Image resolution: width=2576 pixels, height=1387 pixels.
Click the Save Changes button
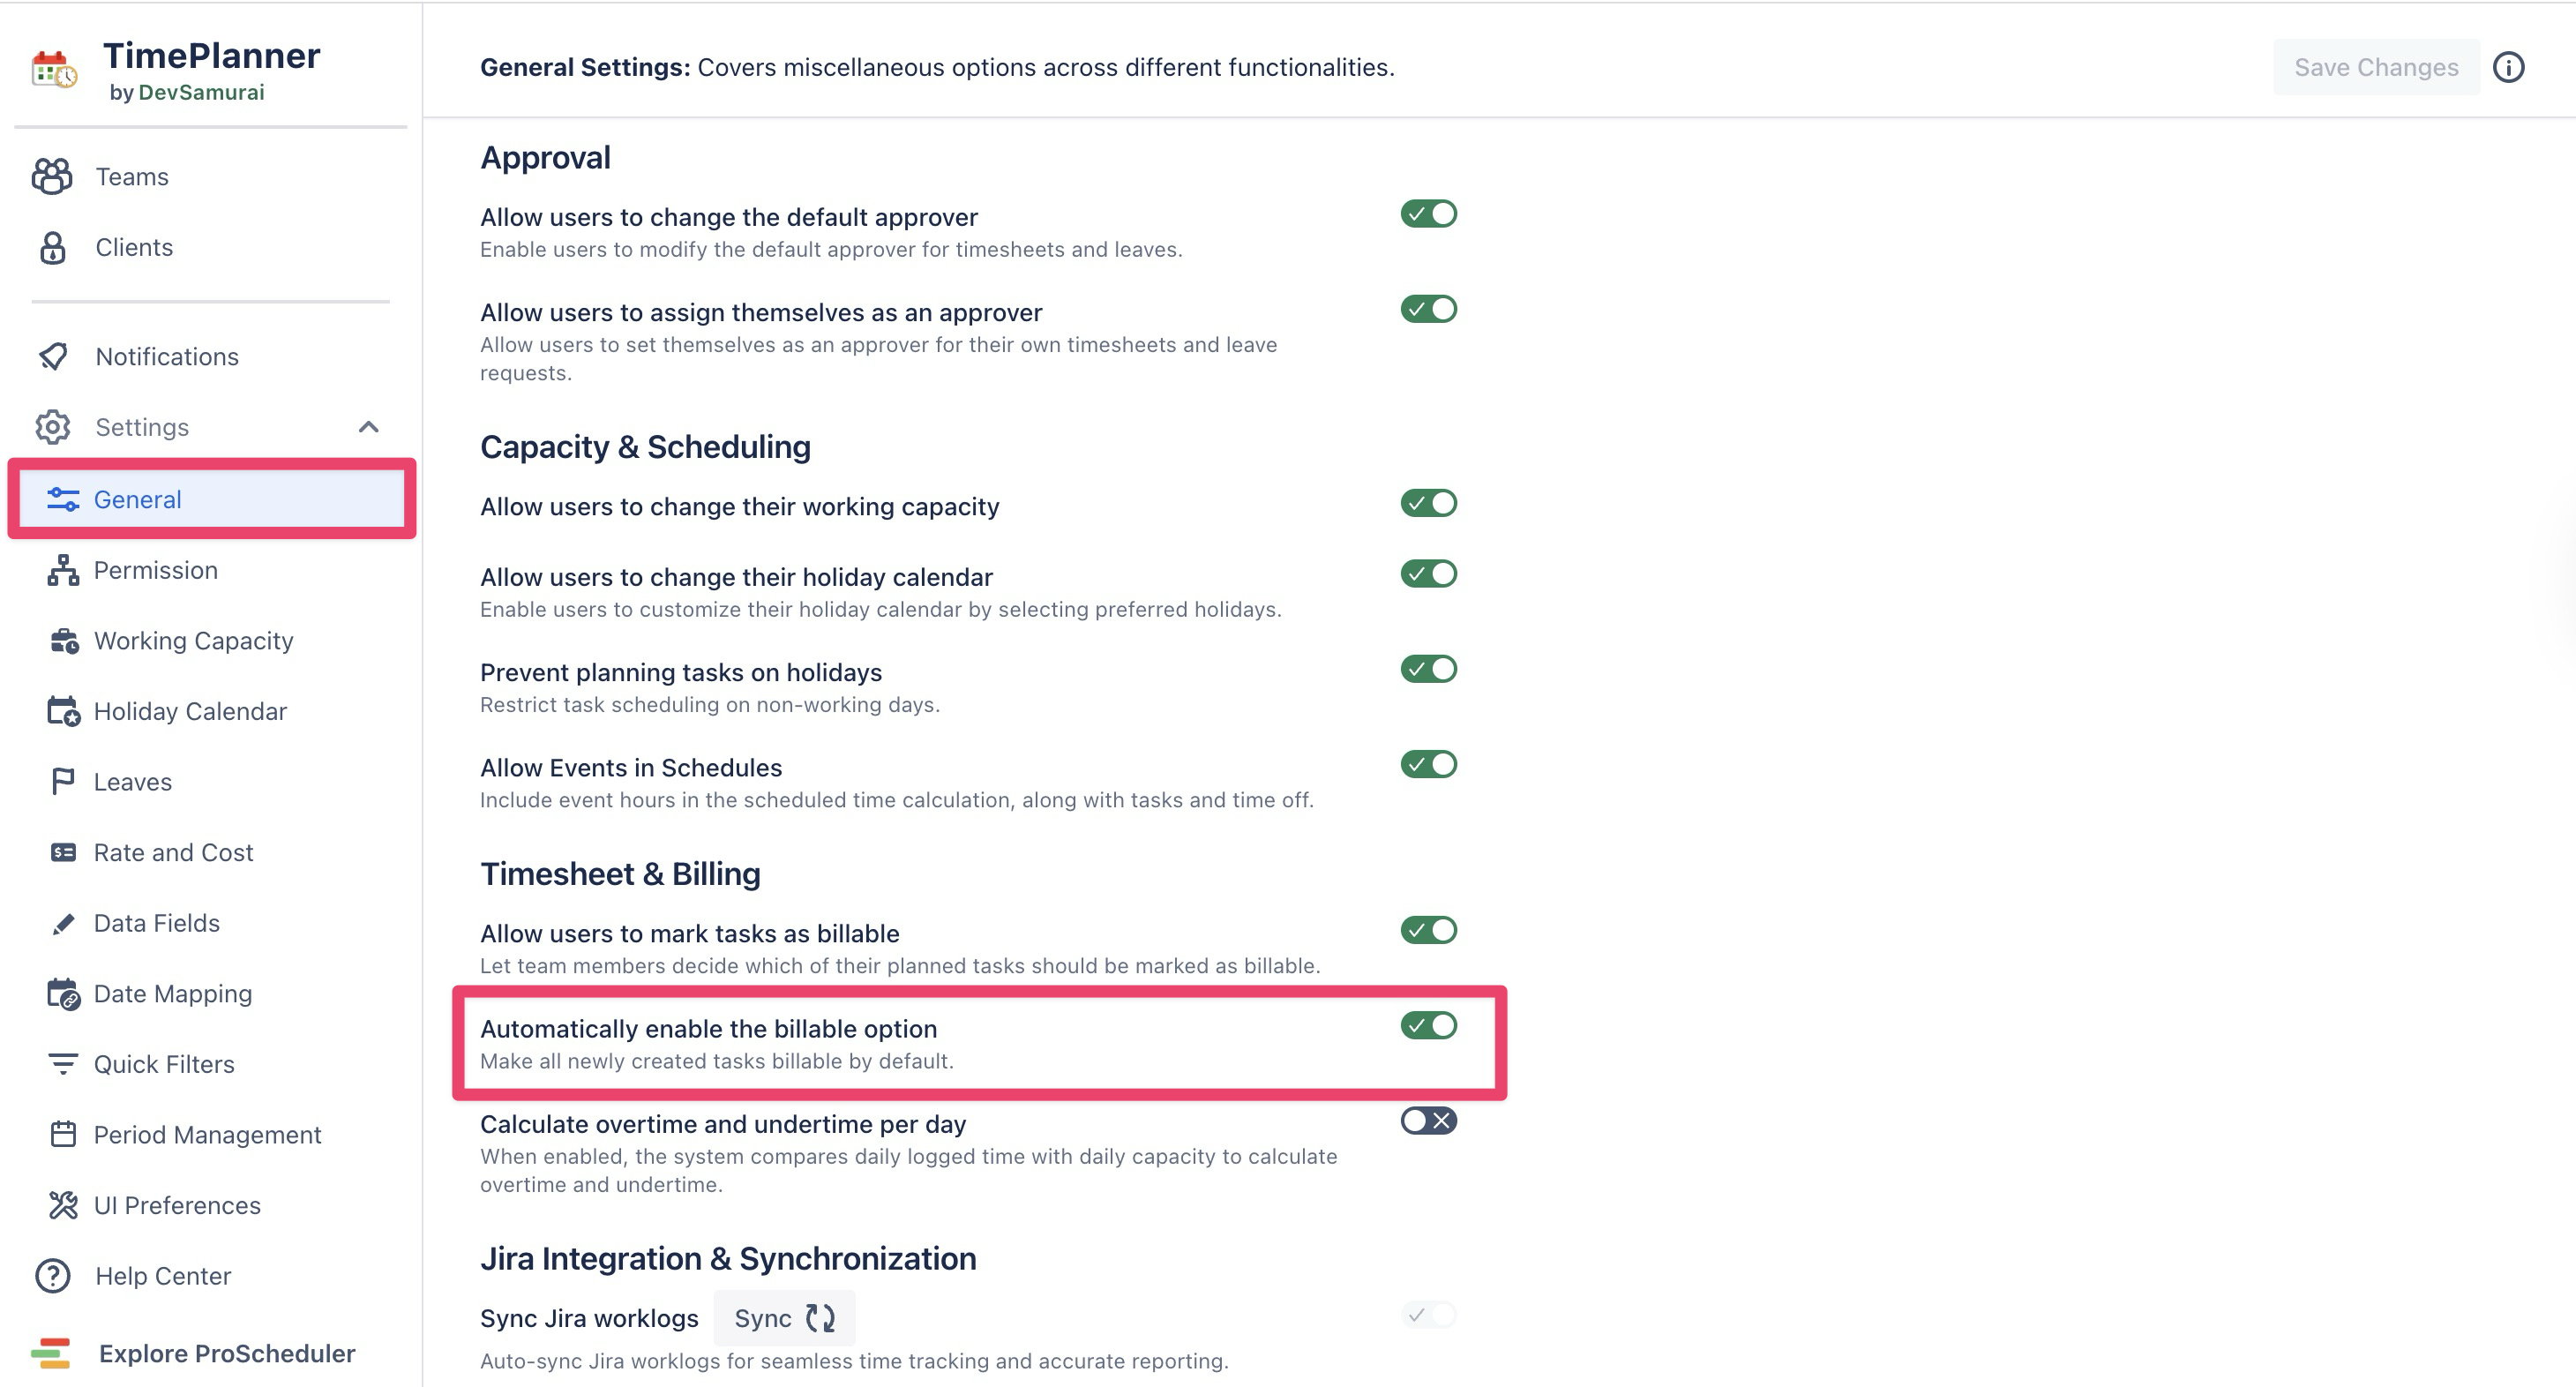pos(2376,67)
